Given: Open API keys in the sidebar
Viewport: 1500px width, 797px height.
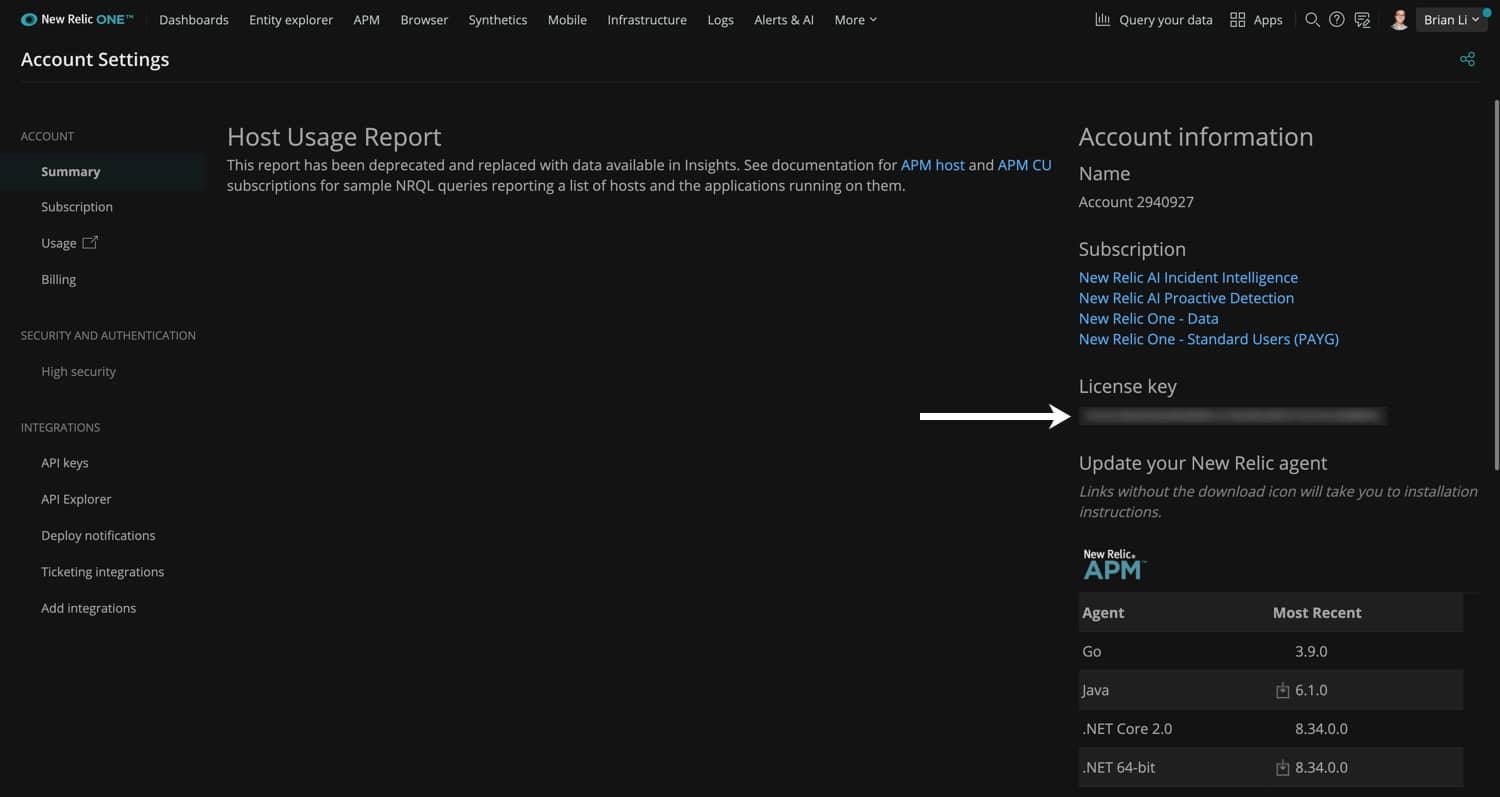Looking at the screenshot, I should click(x=65, y=463).
